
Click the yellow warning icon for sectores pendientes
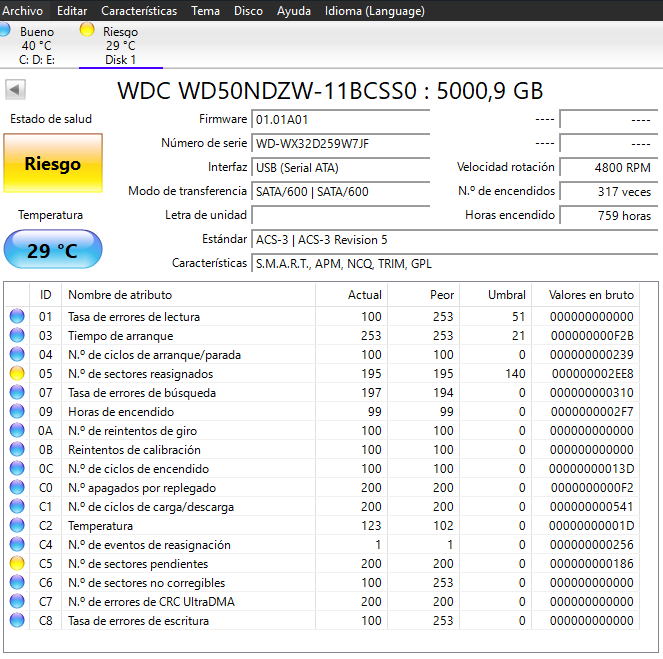click(17, 563)
